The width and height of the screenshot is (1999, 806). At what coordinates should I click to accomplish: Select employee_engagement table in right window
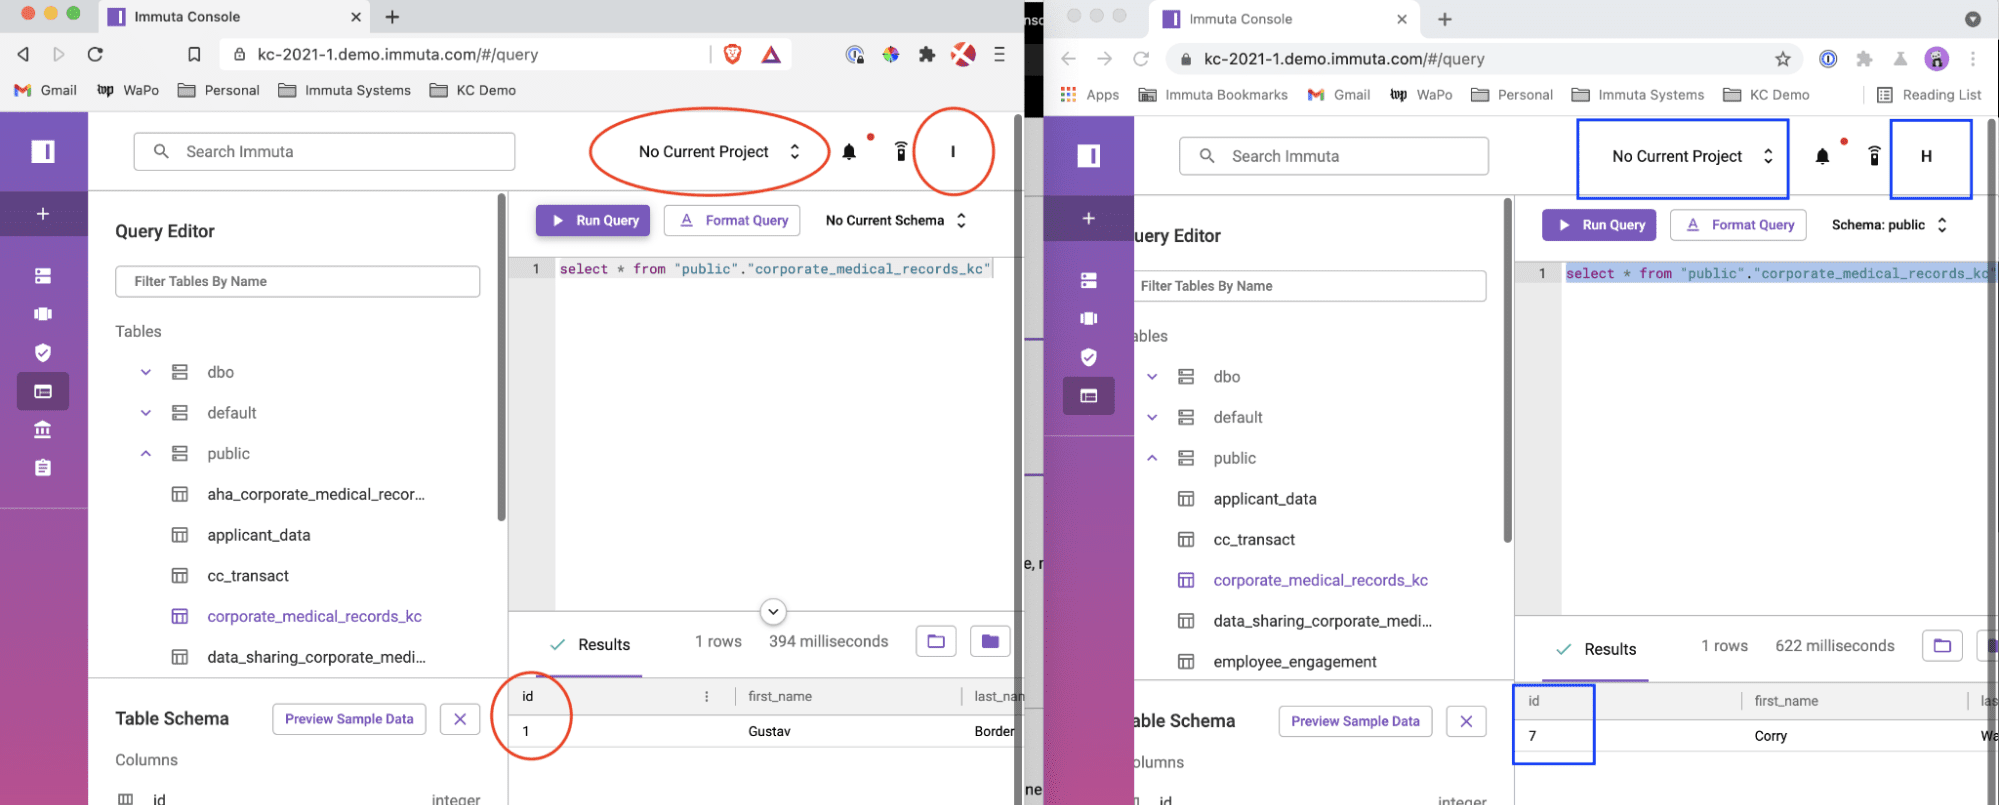coord(1295,662)
